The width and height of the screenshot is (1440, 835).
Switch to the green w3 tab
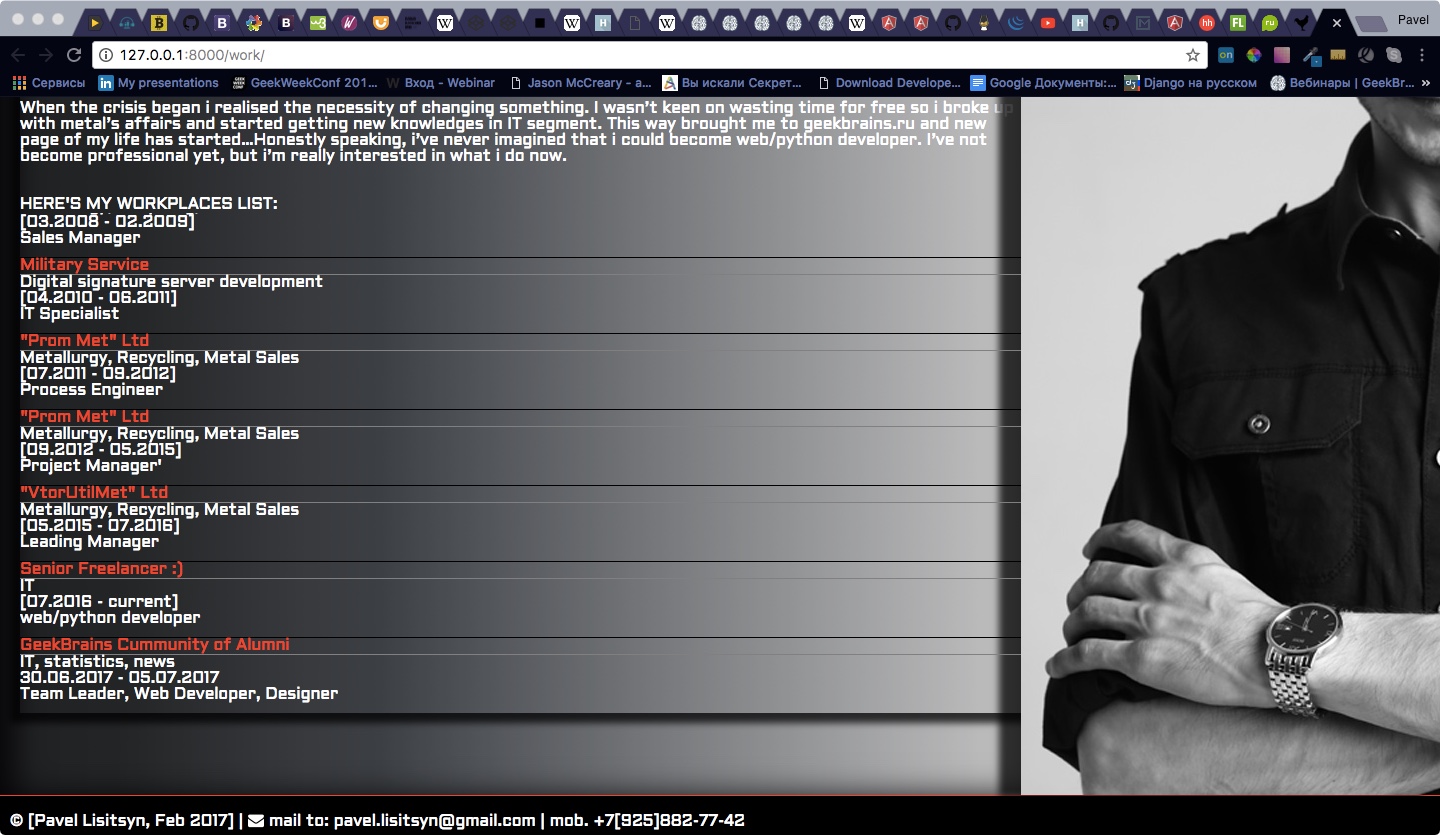point(317,22)
